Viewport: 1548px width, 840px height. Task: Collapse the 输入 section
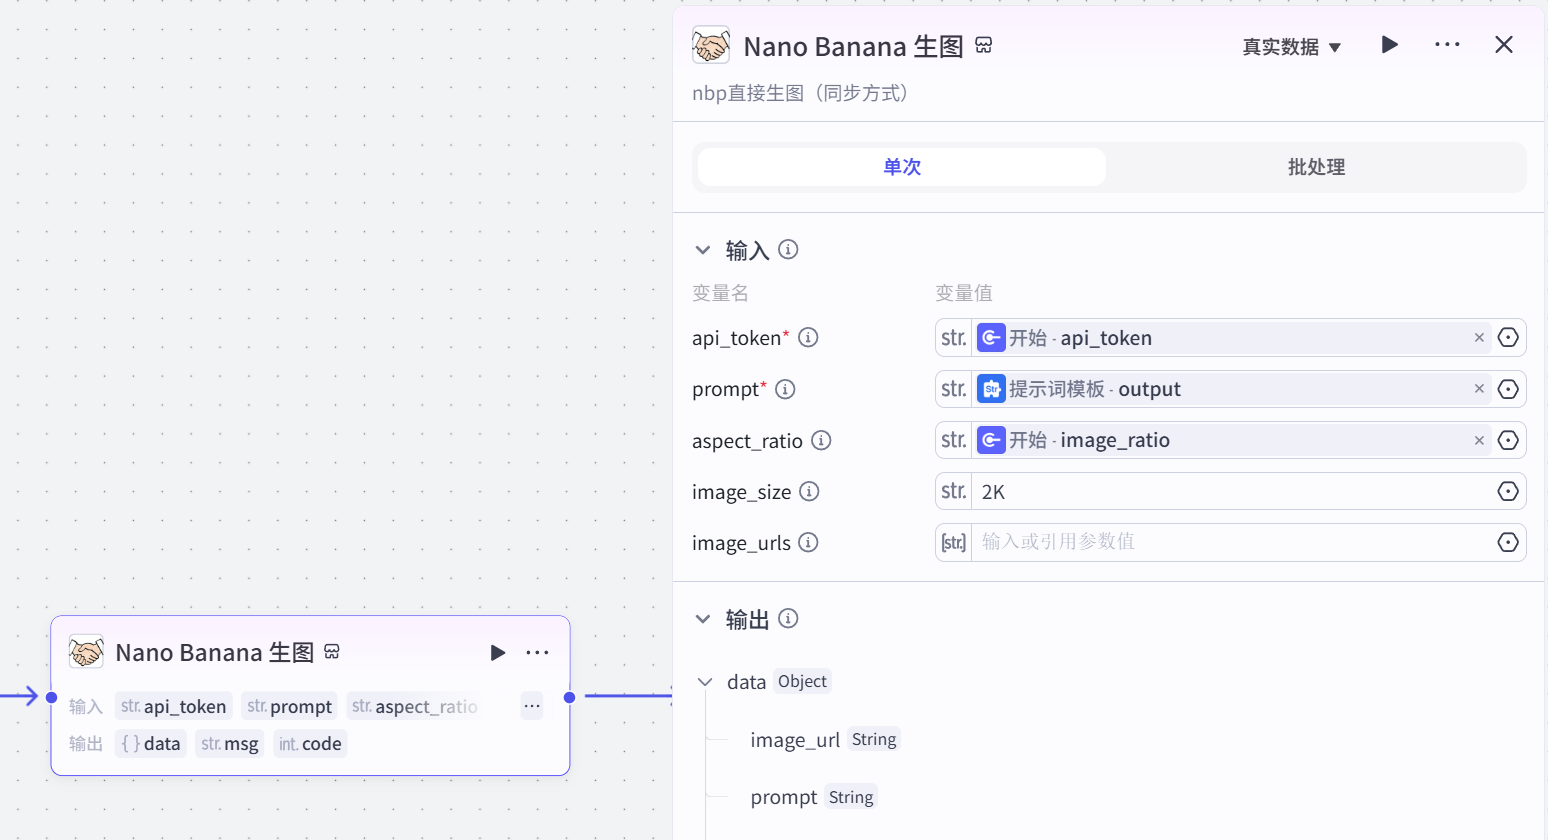pos(703,250)
